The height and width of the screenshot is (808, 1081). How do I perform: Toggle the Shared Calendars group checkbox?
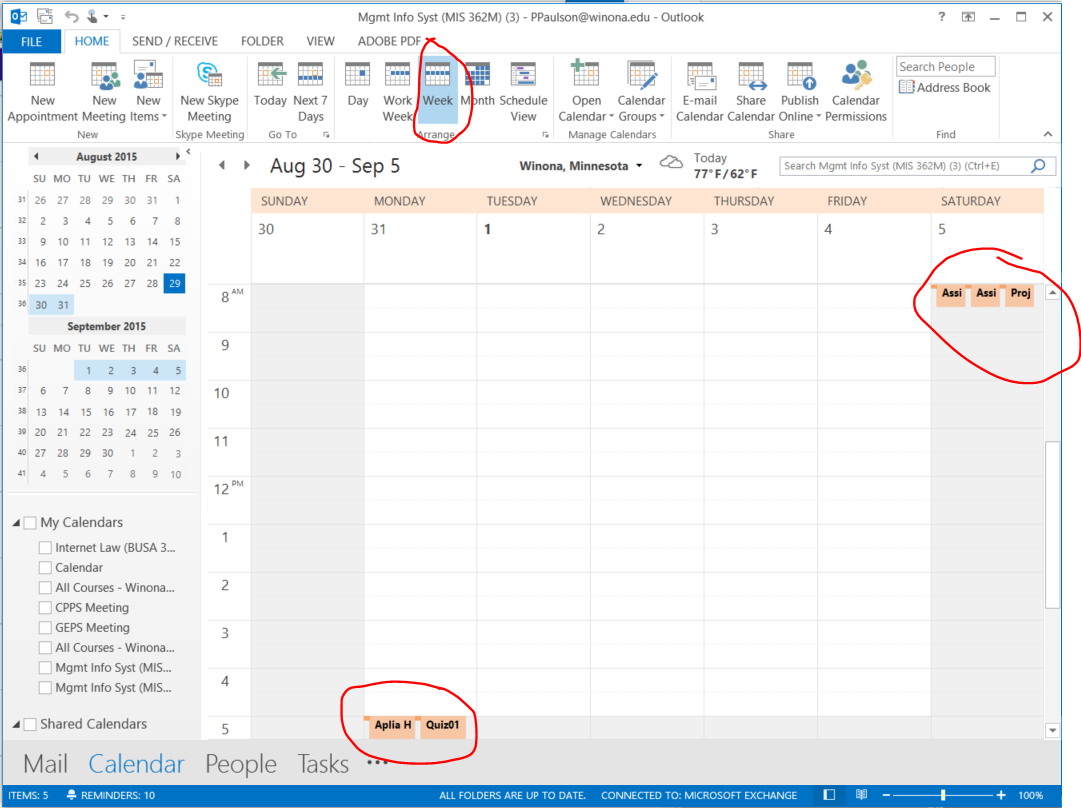(x=30, y=724)
